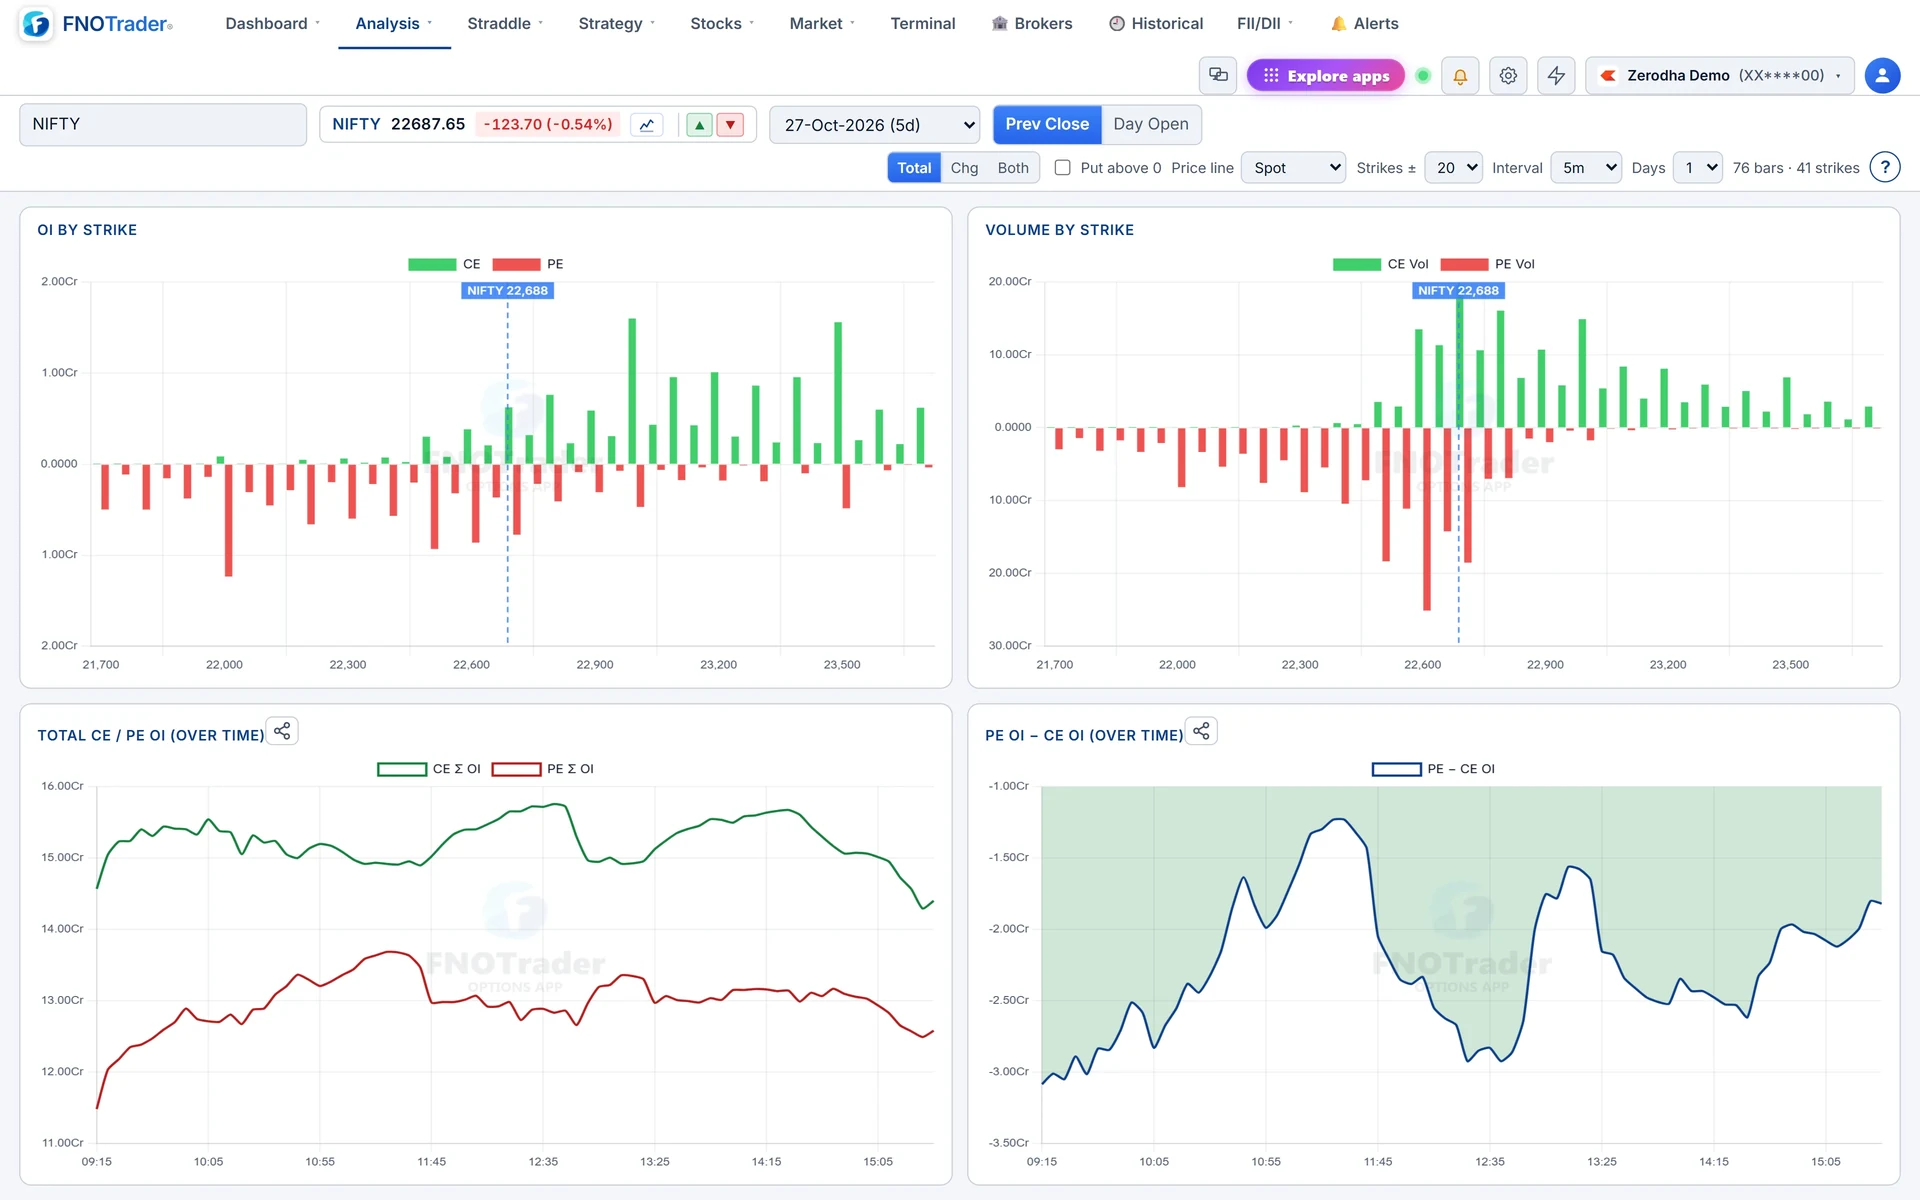
Task: Click the NIFTY 22687.65 quote text
Action: [399, 124]
